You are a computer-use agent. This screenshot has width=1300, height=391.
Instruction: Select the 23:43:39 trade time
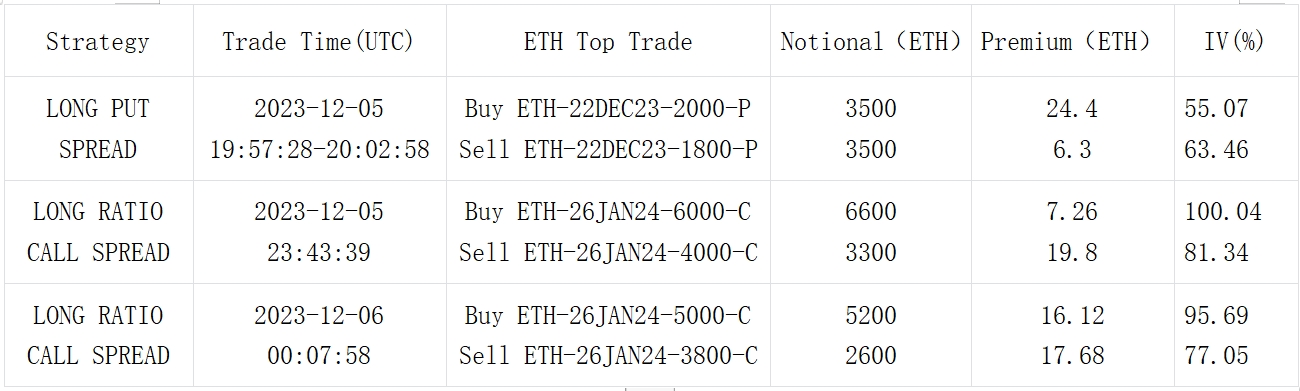coord(319,253)
